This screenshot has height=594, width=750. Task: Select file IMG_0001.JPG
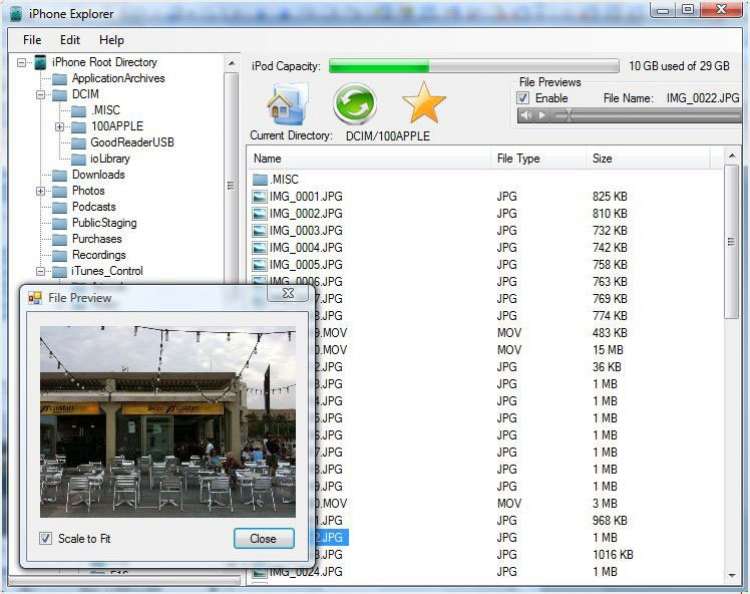pyautogui.click(x=306, y=197)
